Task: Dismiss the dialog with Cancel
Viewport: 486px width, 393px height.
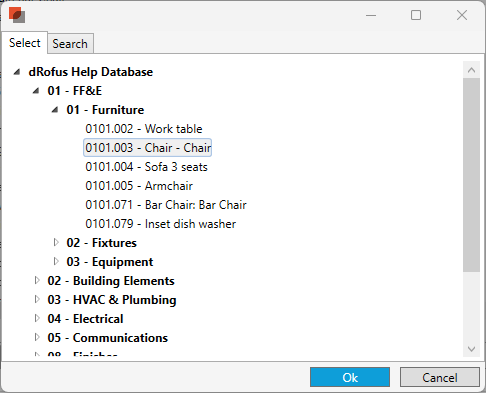Action: pyautogui.click(x=440, y=377)
